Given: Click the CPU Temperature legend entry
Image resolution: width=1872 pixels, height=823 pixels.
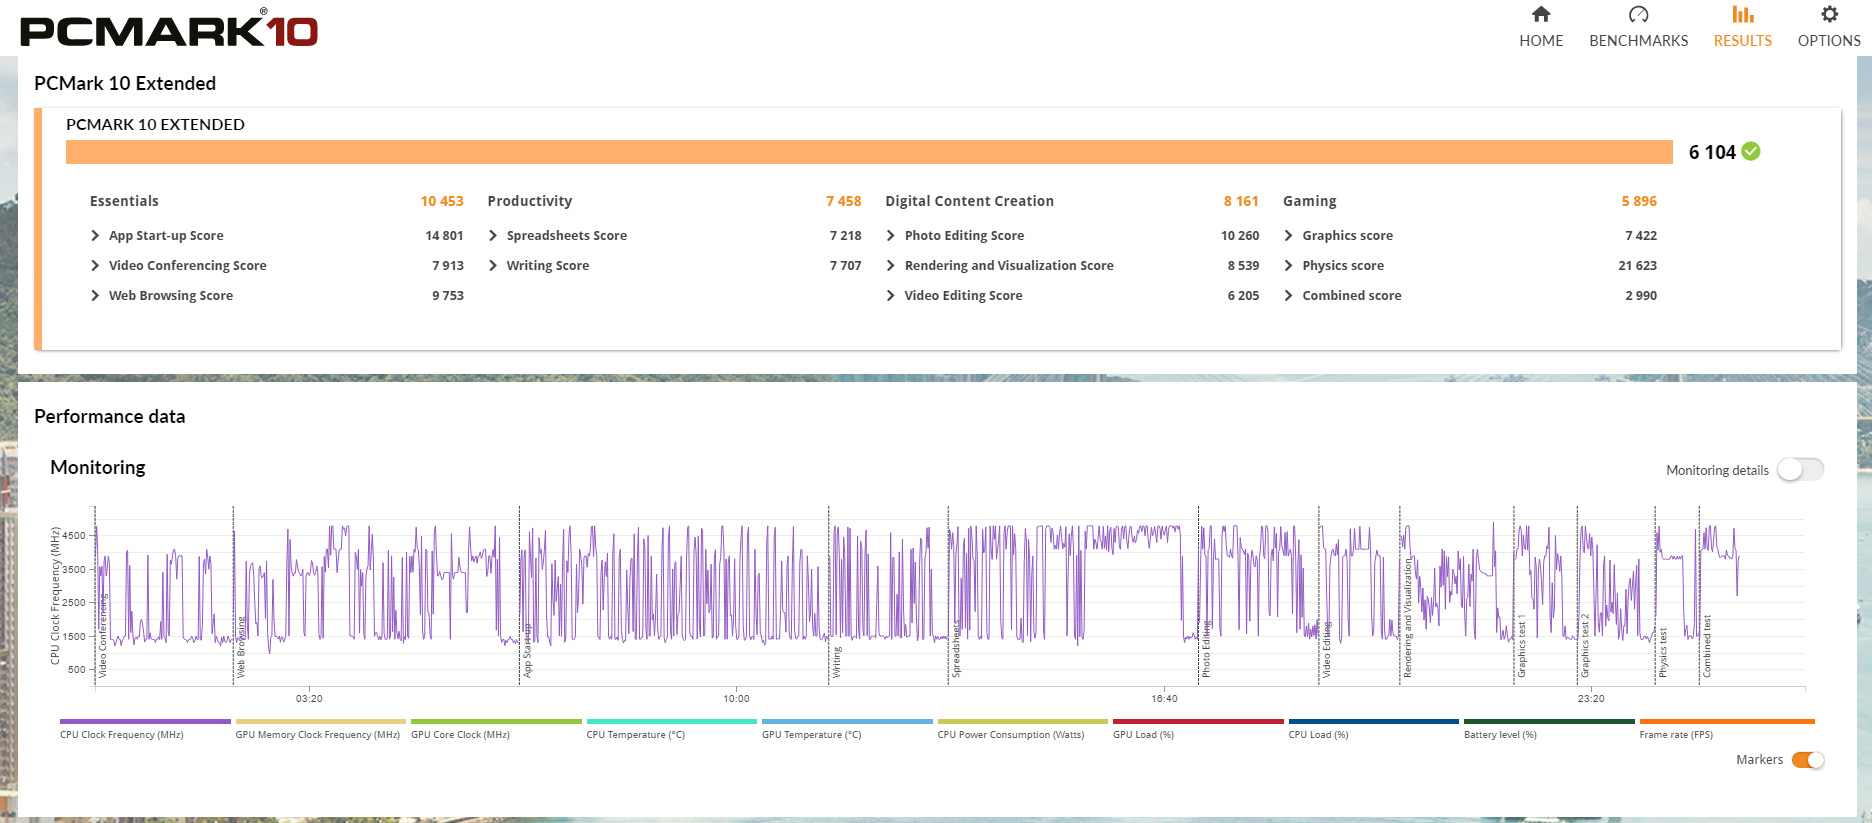Looking at the screenshot, I should tap(635, 734).
